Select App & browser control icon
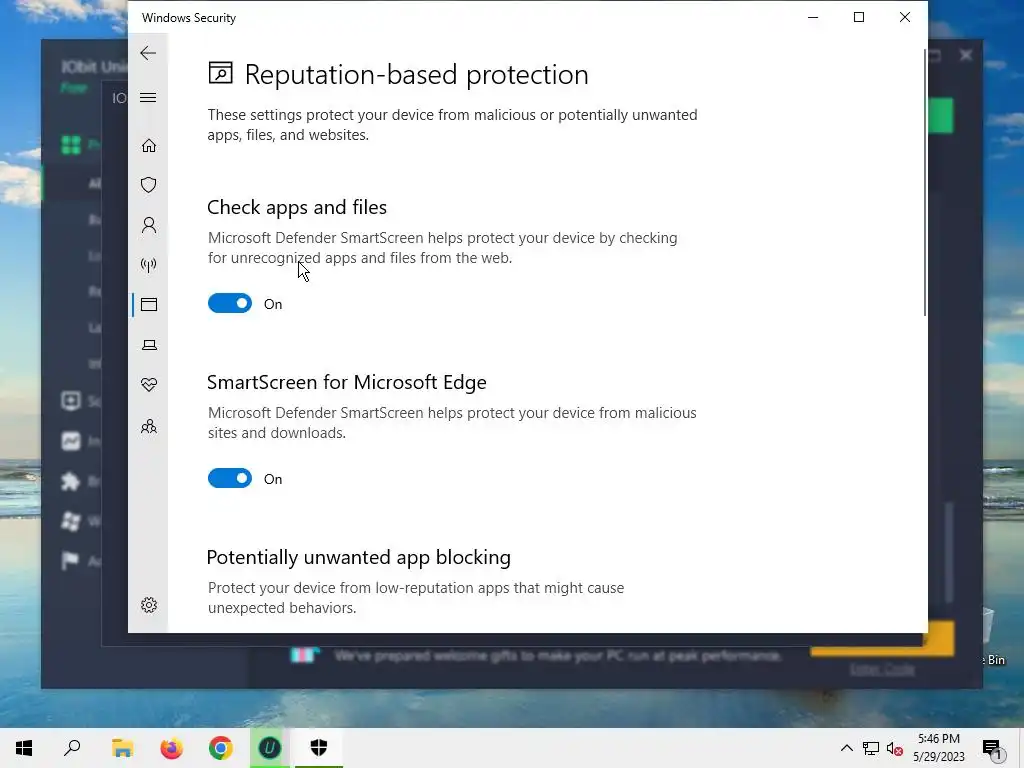 tap(149, 304)
